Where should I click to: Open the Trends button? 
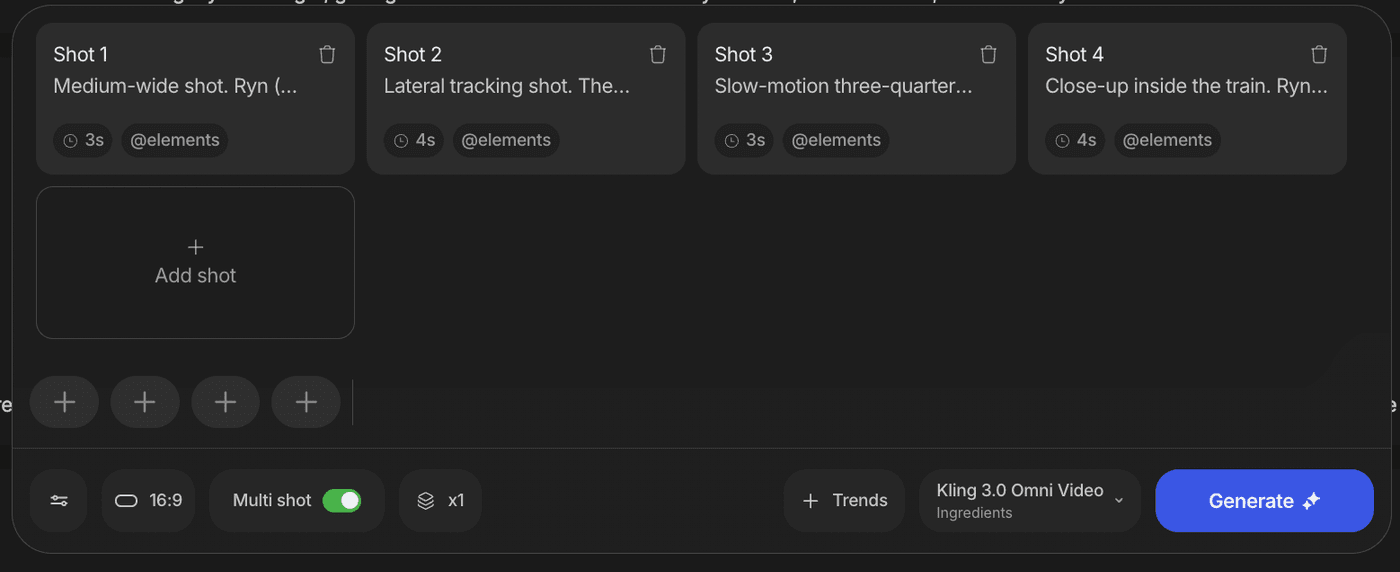846,501
